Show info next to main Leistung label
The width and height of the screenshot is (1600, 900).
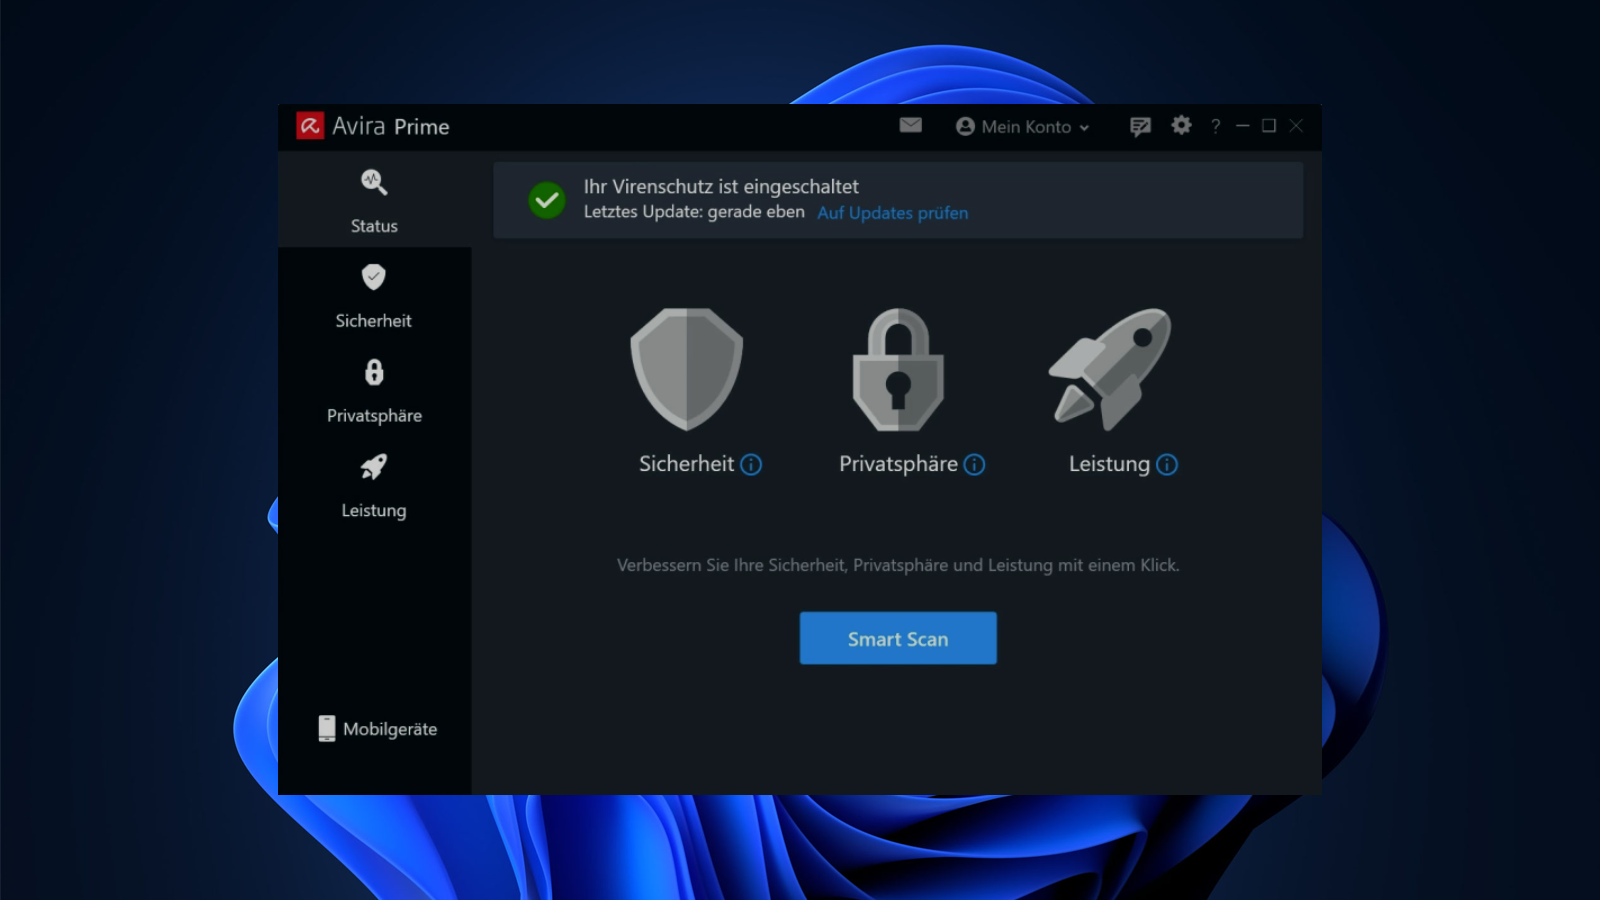[x=1167, y=465]
